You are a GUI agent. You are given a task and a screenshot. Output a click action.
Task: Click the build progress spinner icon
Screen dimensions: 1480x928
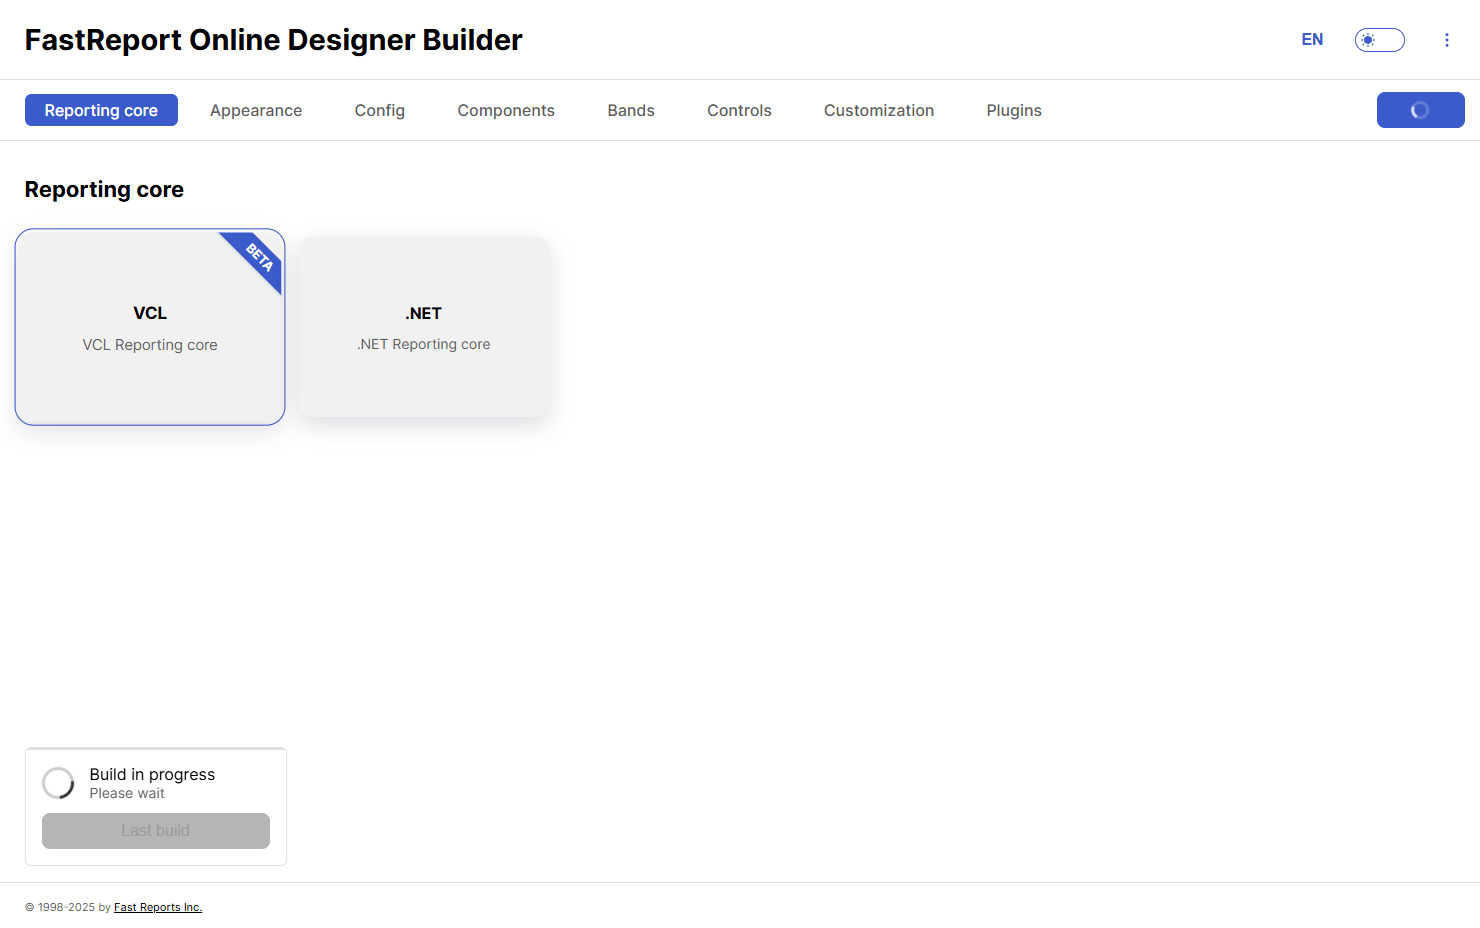58,783
